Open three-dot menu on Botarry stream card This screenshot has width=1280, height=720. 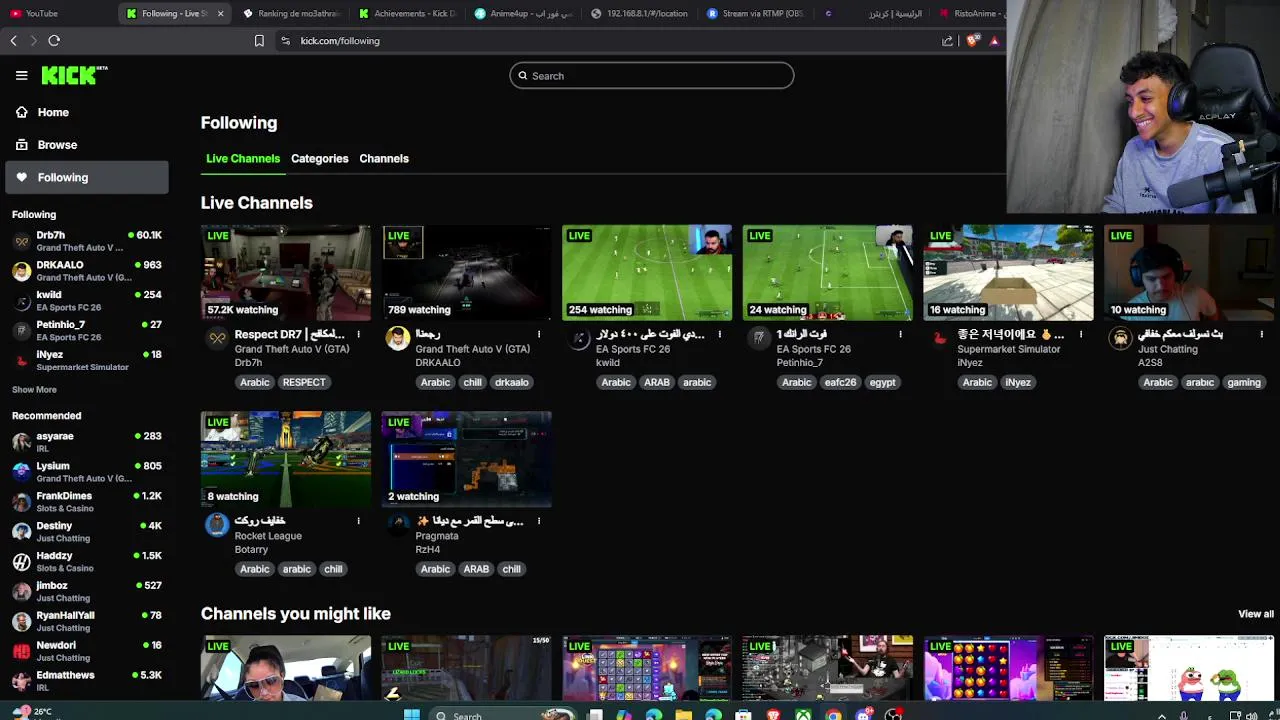click(x=358, y=521)
